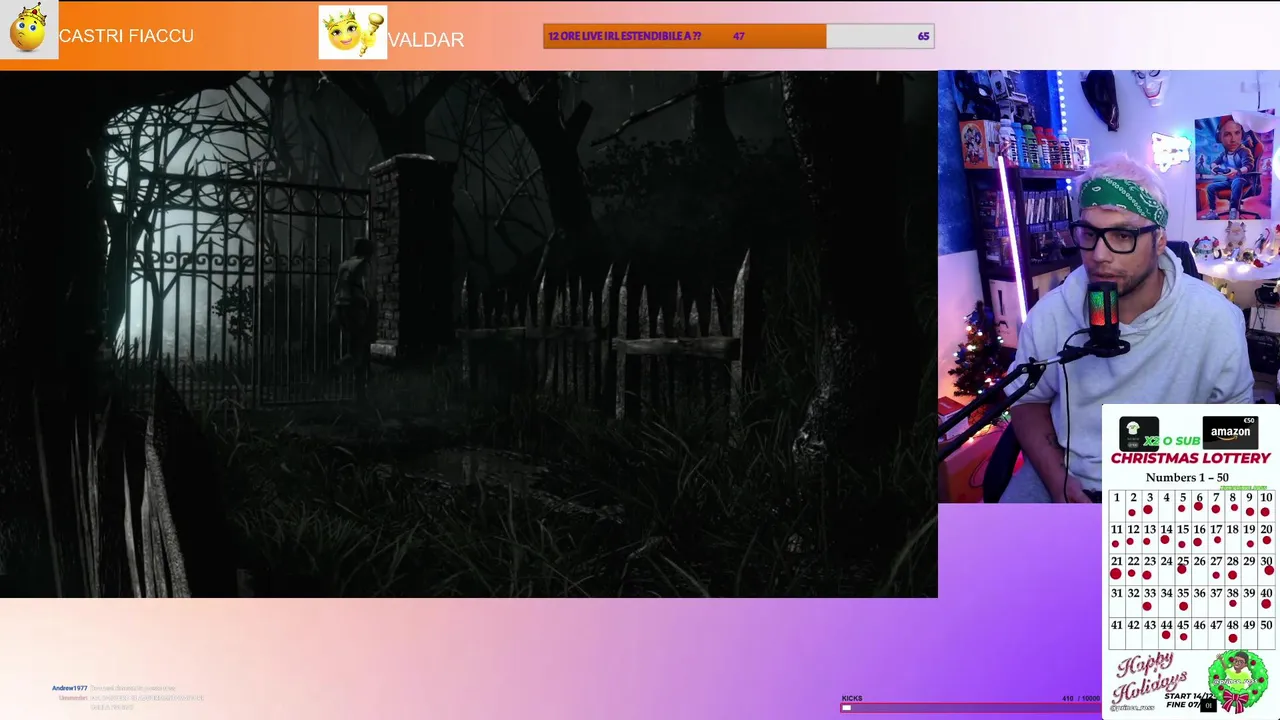Viewport: 1280px width, 720px height.
Task: Click lottery number 18 cell
Action: pos(1233,538)
